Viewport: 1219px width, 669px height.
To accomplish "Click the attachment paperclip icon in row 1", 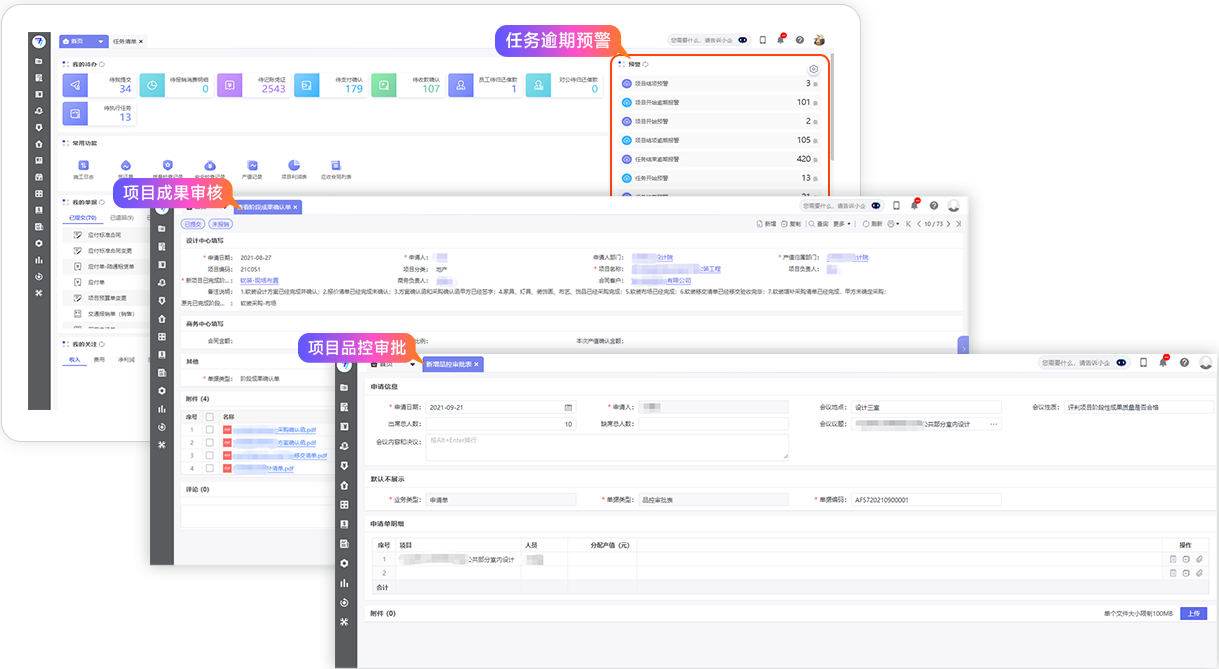I will coord(1200,560).
